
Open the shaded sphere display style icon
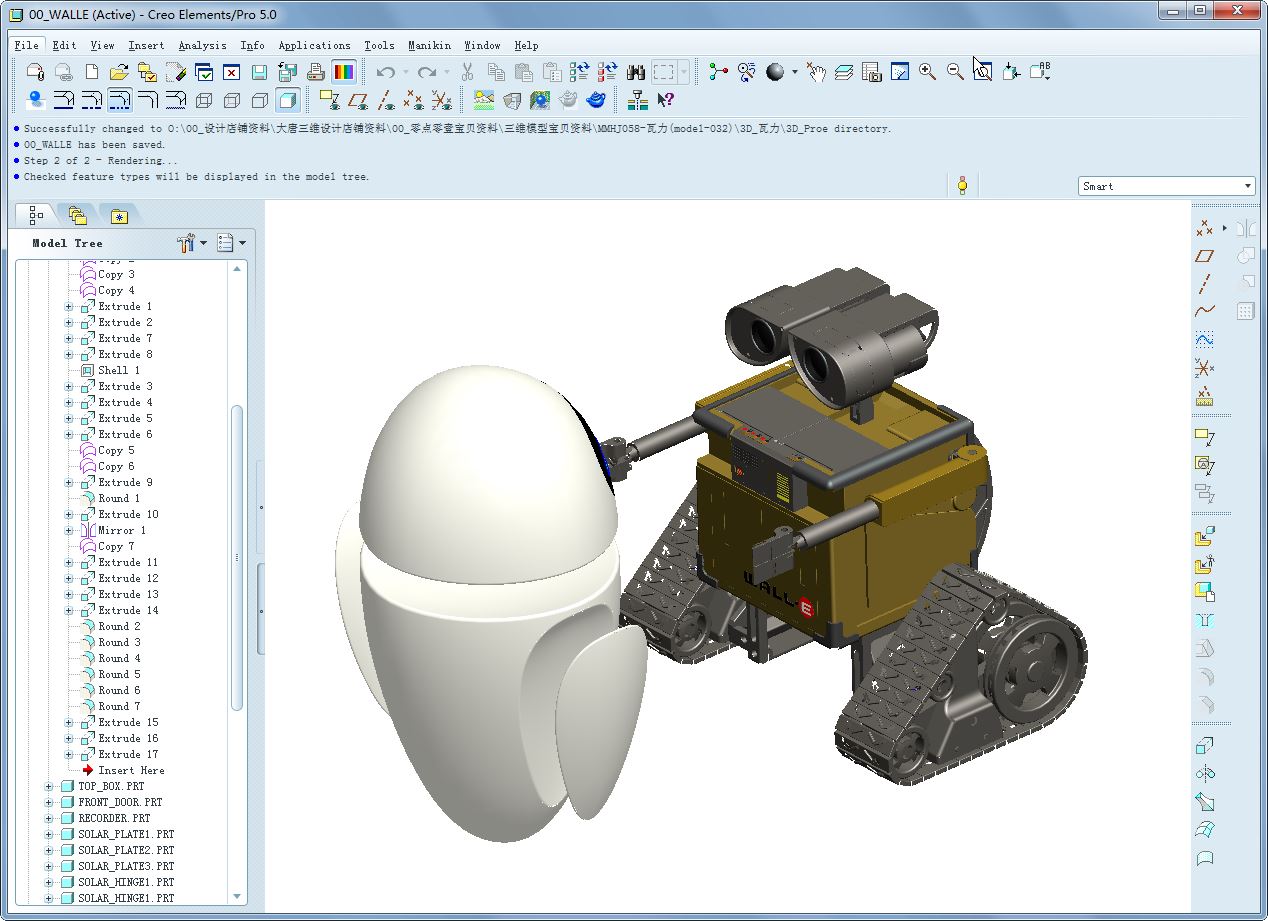coord(775,72)
